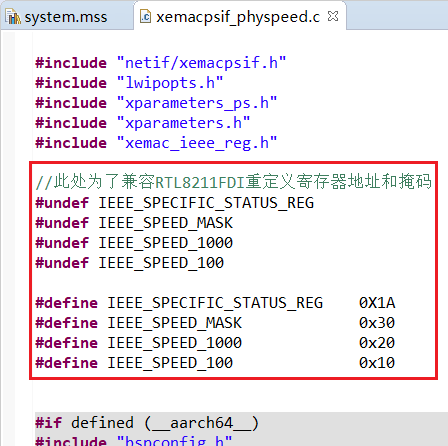448x446 pixels.
Task: Click the "xparameters.h" include line
Action: (143, 123)
